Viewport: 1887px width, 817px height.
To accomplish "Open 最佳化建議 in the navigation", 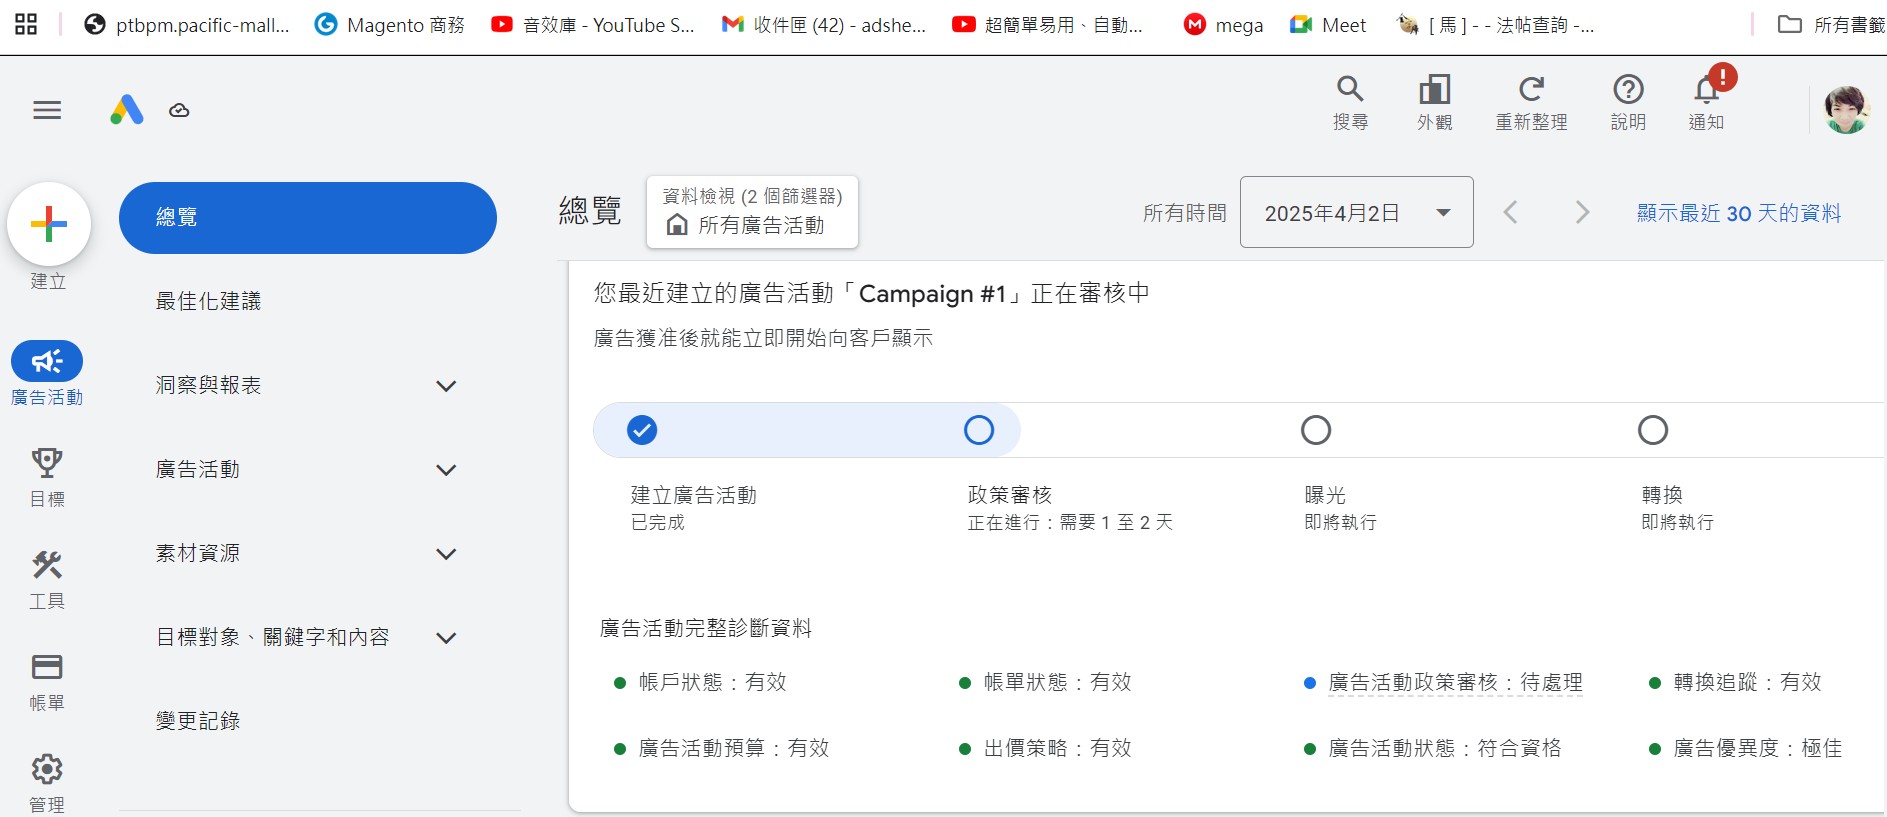I will tap(208, 301).
